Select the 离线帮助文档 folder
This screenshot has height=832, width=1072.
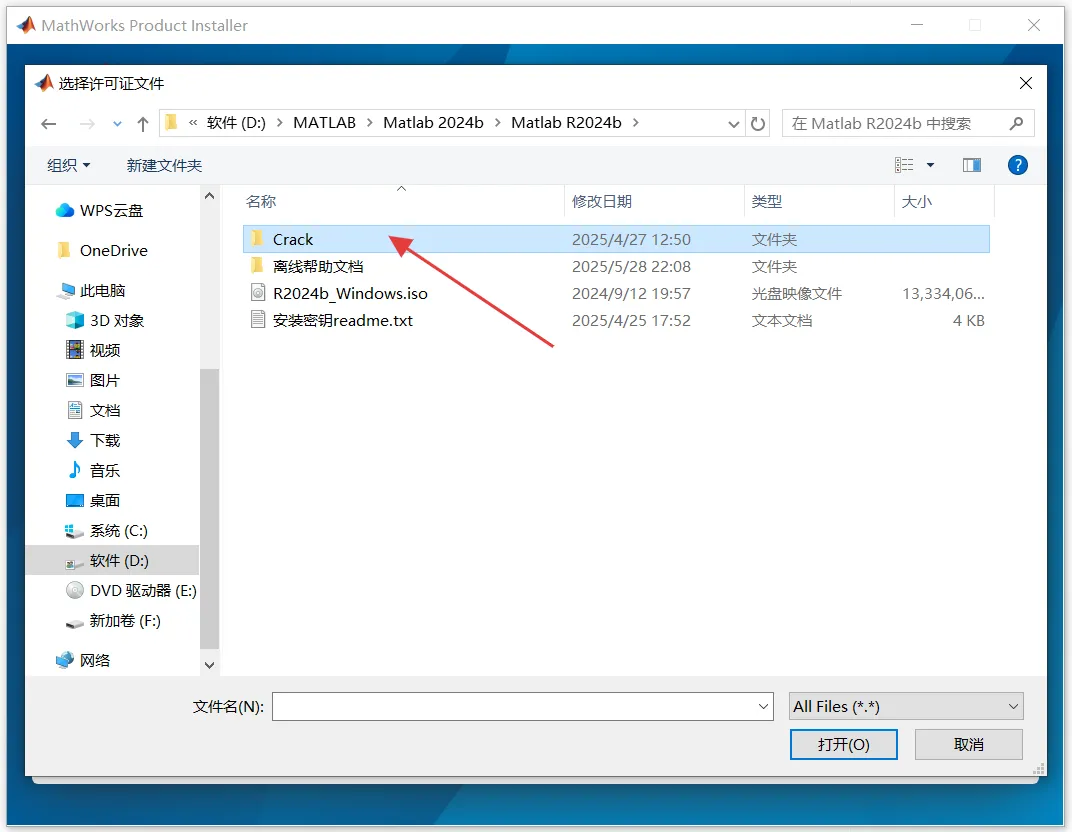318,267
